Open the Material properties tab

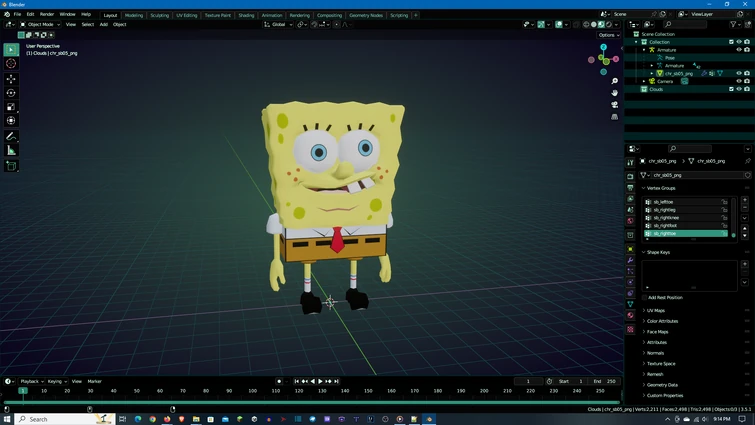click(x=630, y=315)
